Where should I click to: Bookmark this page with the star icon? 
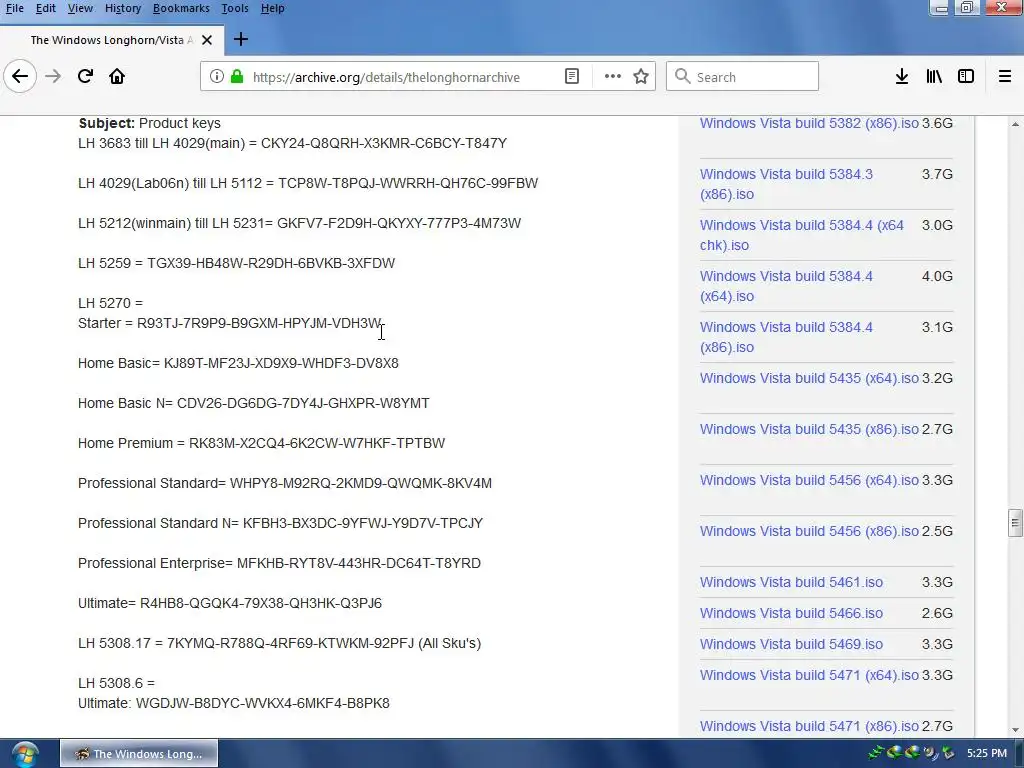click(641, 76)
